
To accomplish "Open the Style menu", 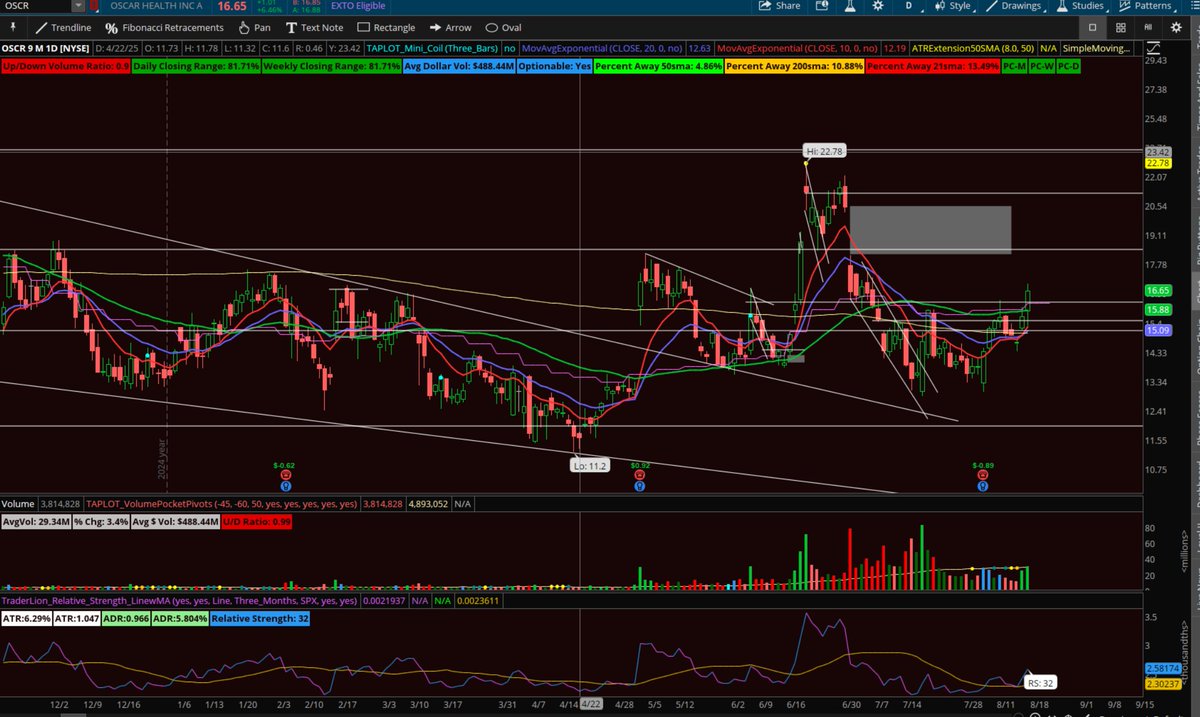I will click(x=954, y=6).
